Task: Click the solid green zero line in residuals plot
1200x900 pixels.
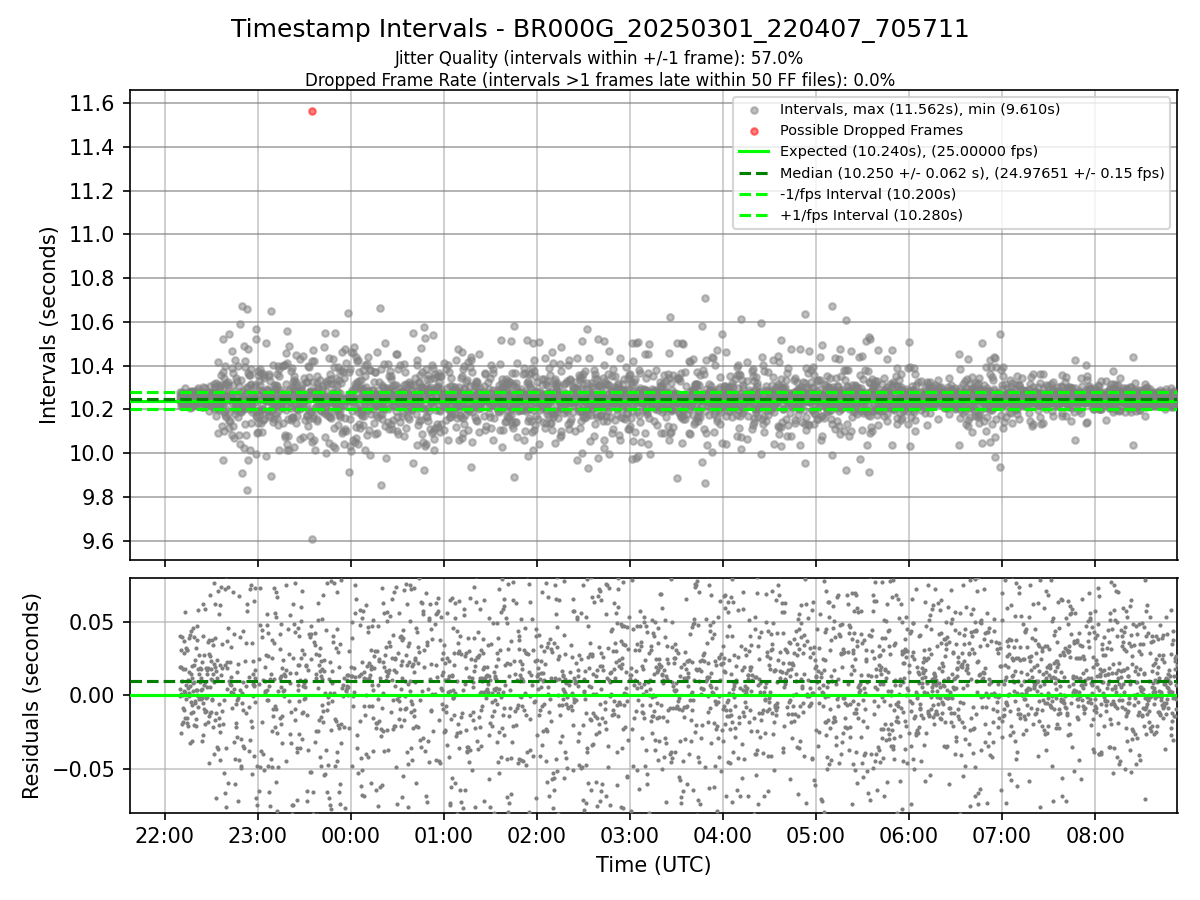Action: (x=653, y=695)
